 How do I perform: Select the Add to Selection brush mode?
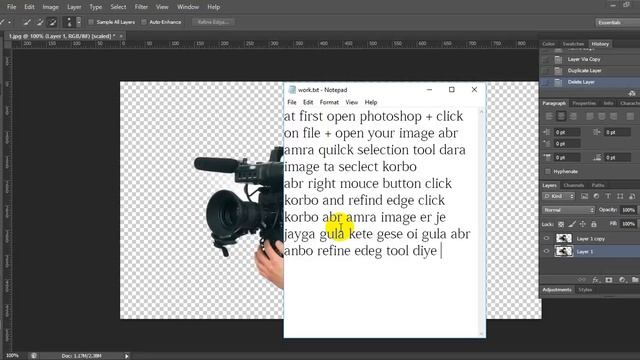(40, 22)
